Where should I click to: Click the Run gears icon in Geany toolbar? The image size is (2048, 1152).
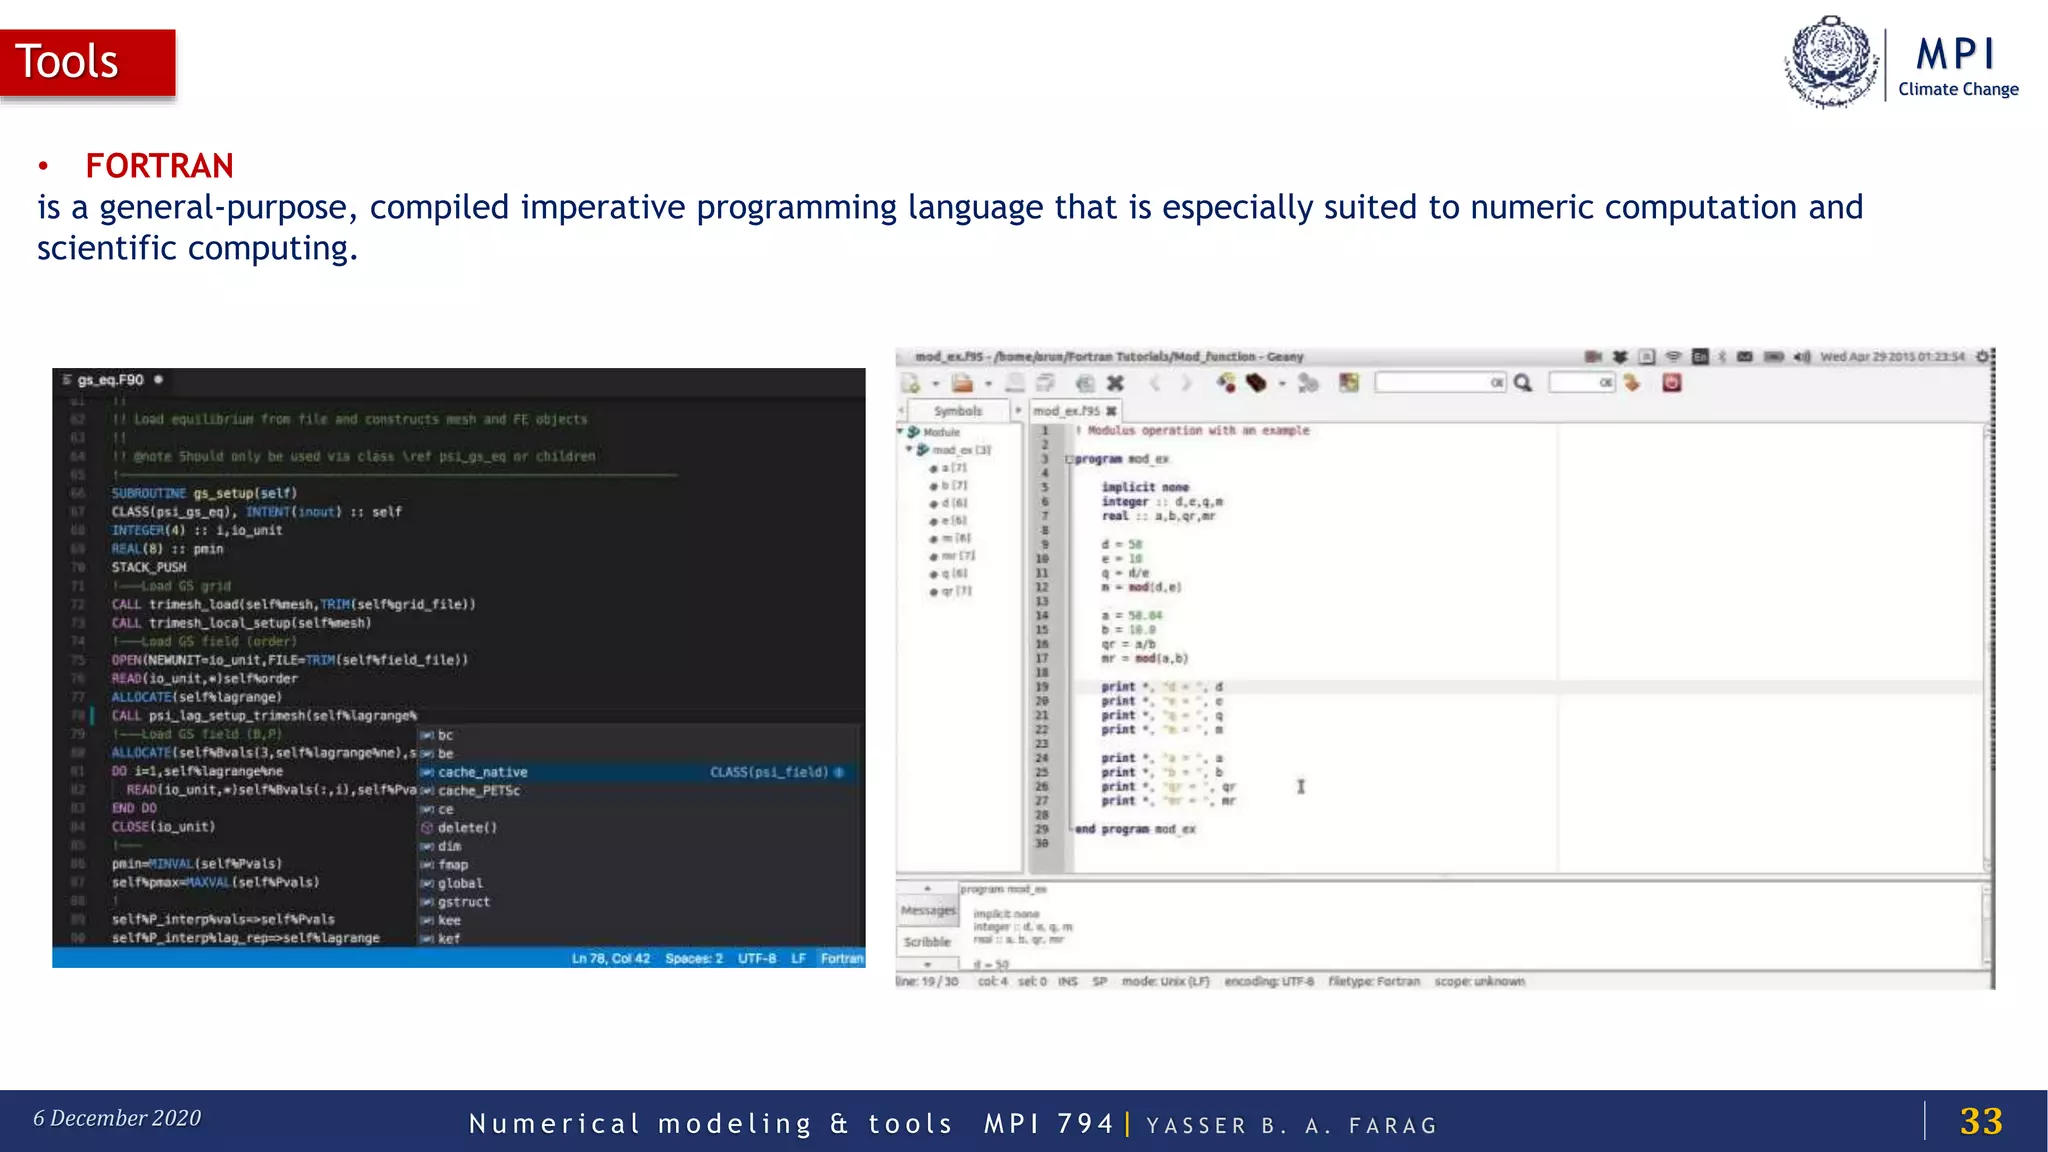tap(1308, 383)
